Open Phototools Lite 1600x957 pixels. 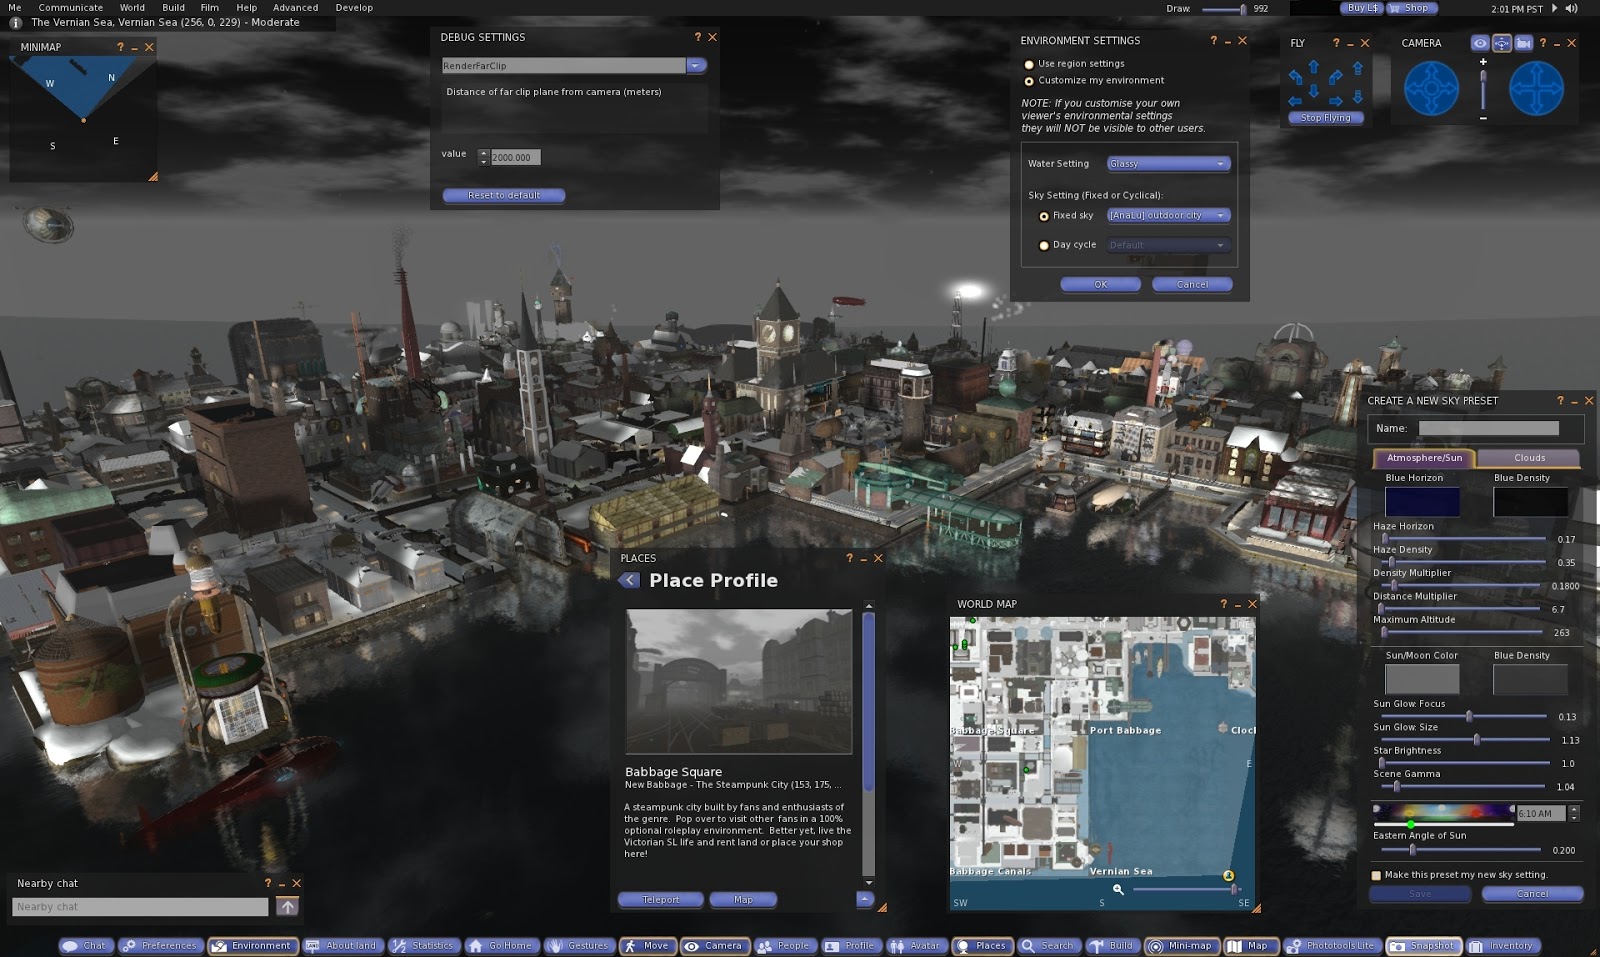click(1329, 945)
